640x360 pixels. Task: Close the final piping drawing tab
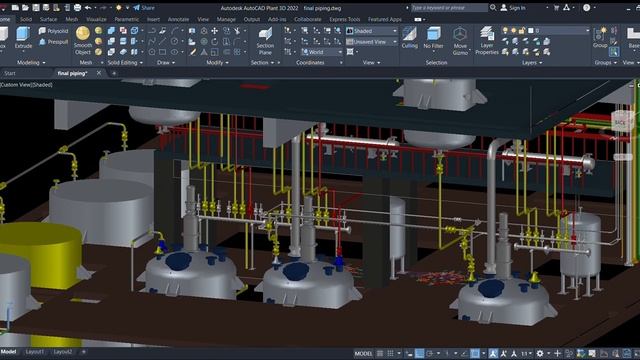tap(99, 73)
